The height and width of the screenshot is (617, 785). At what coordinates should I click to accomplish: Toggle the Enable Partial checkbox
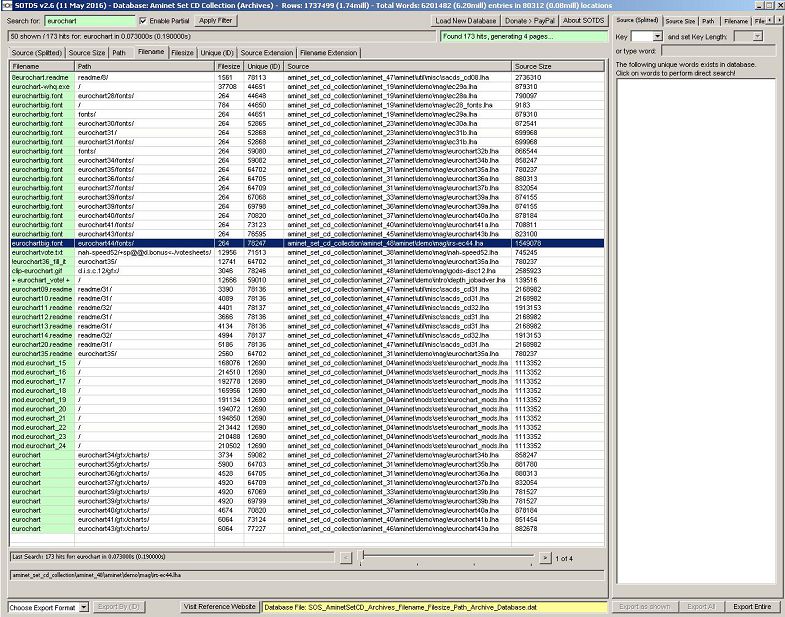click(x=143, y=20)
